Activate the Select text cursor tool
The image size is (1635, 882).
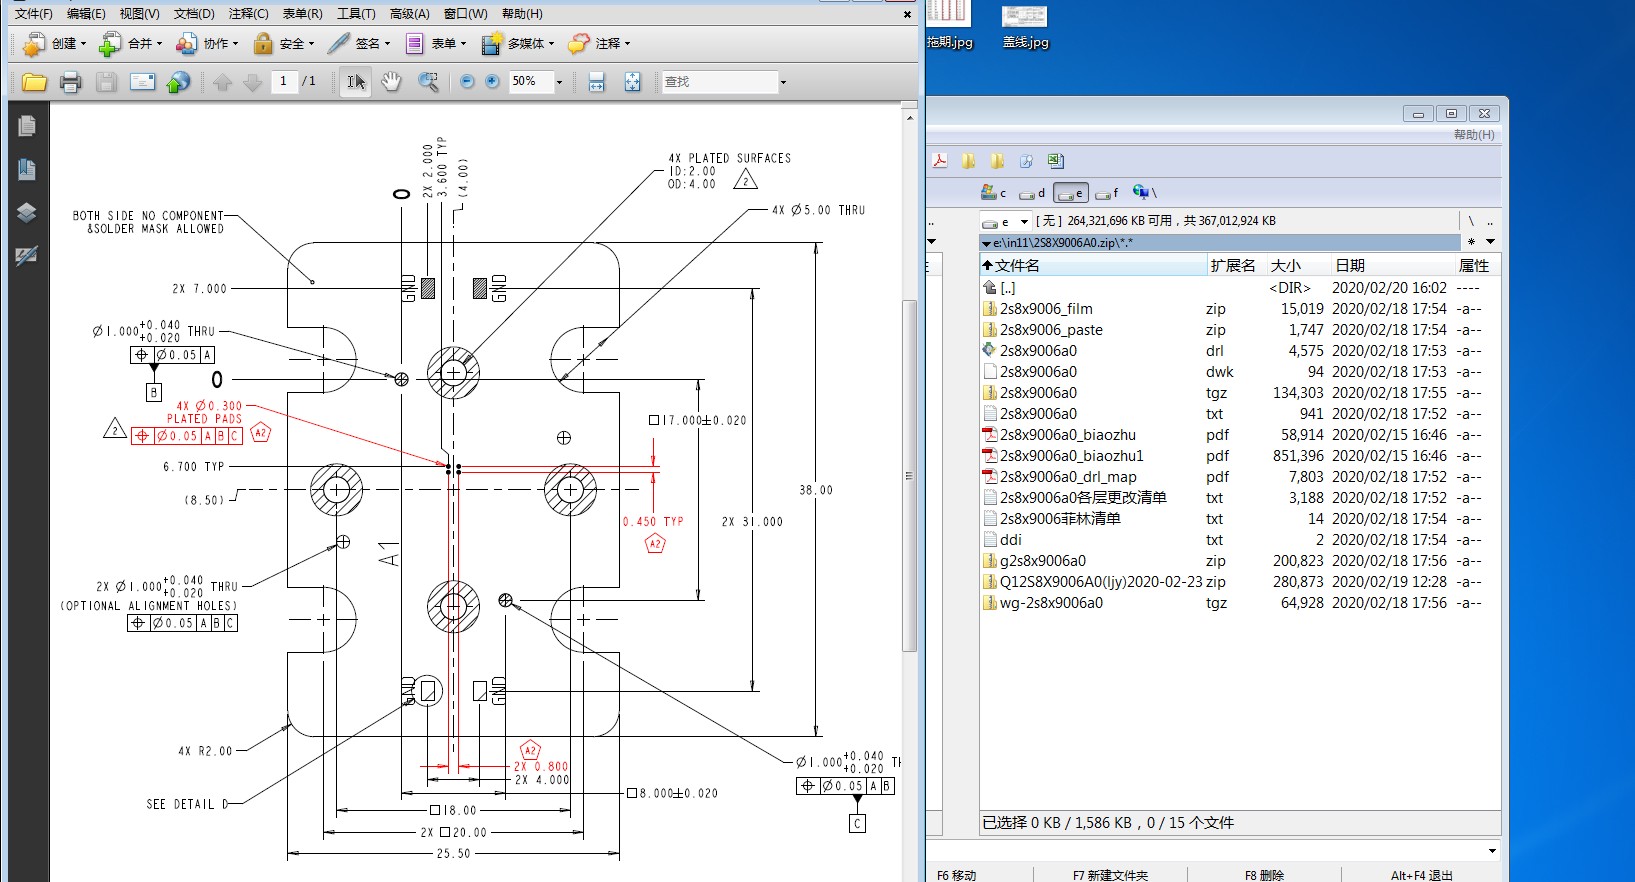355,82
